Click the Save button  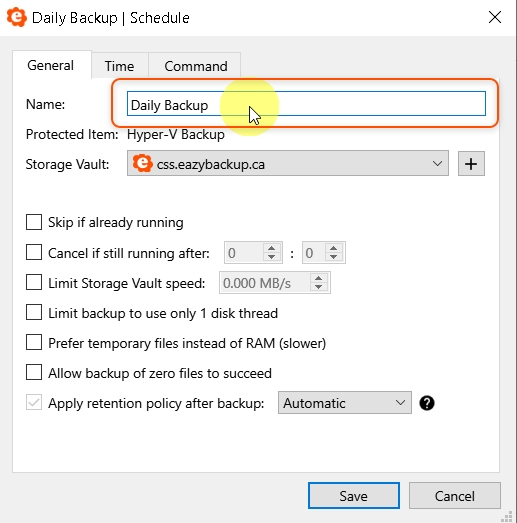point(354,496)
